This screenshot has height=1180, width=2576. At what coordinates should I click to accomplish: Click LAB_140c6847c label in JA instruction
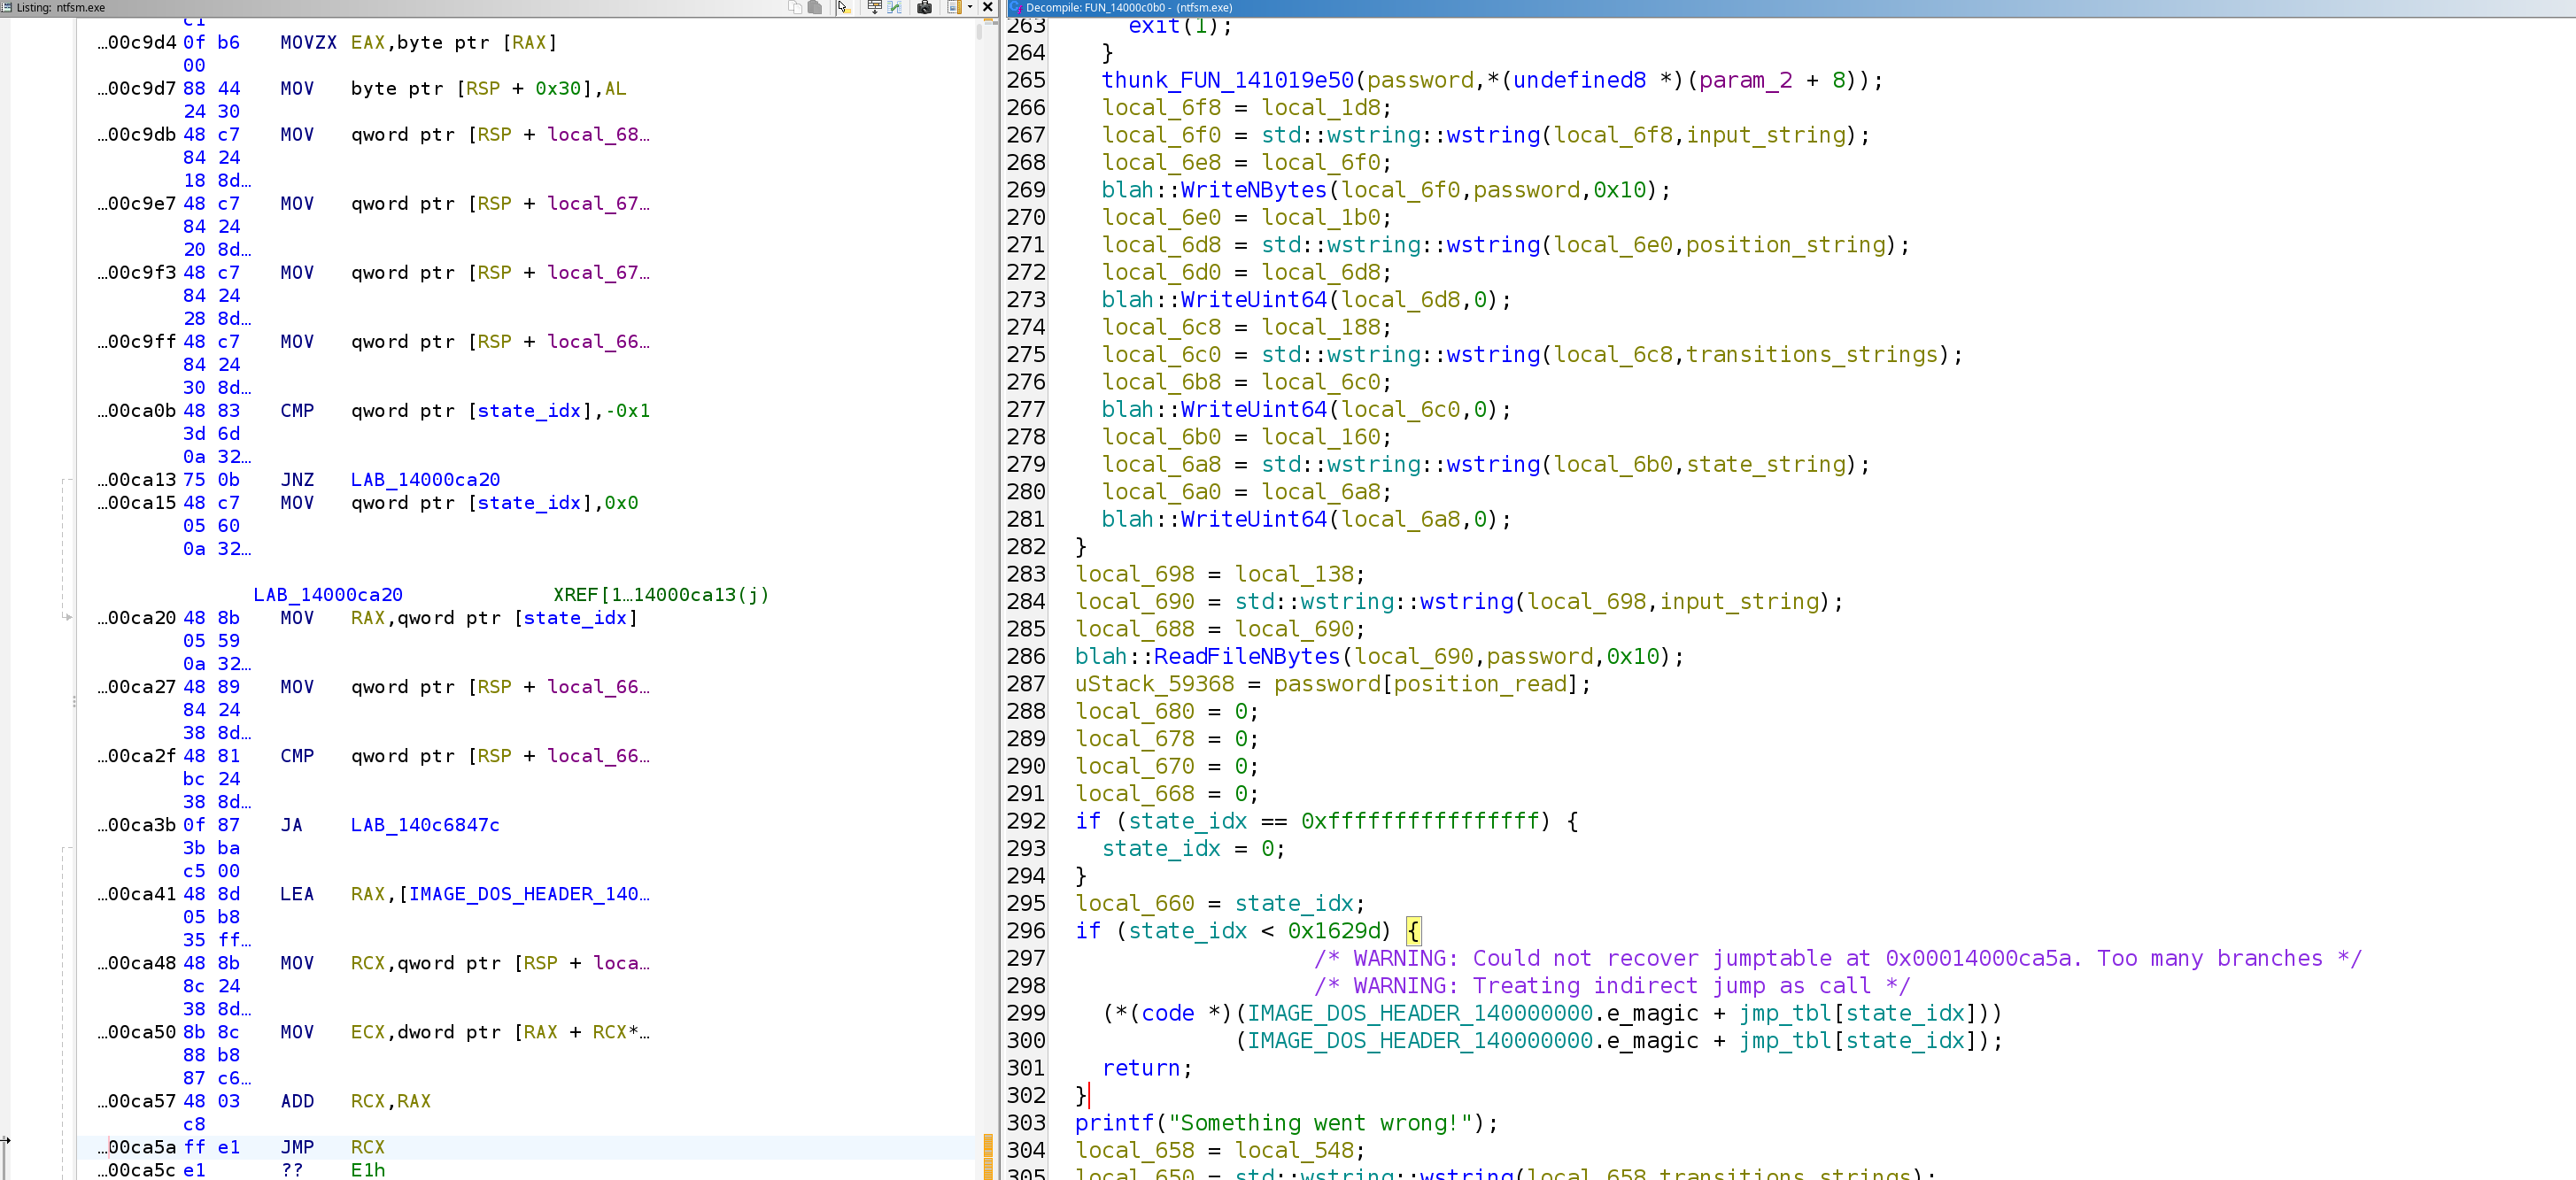425,825
